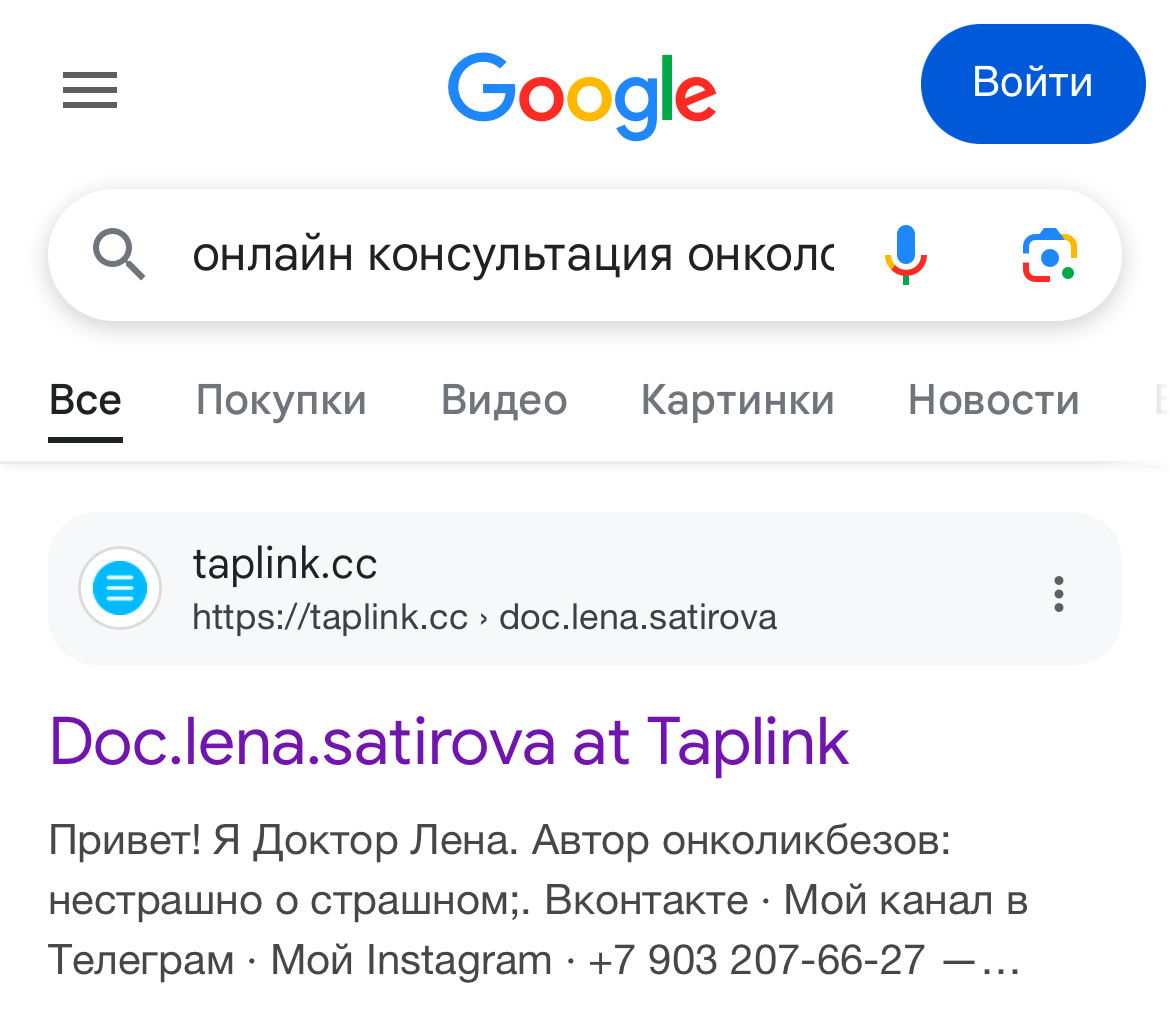
Task: Open the Видео results tab
Action: pos(503,399)
